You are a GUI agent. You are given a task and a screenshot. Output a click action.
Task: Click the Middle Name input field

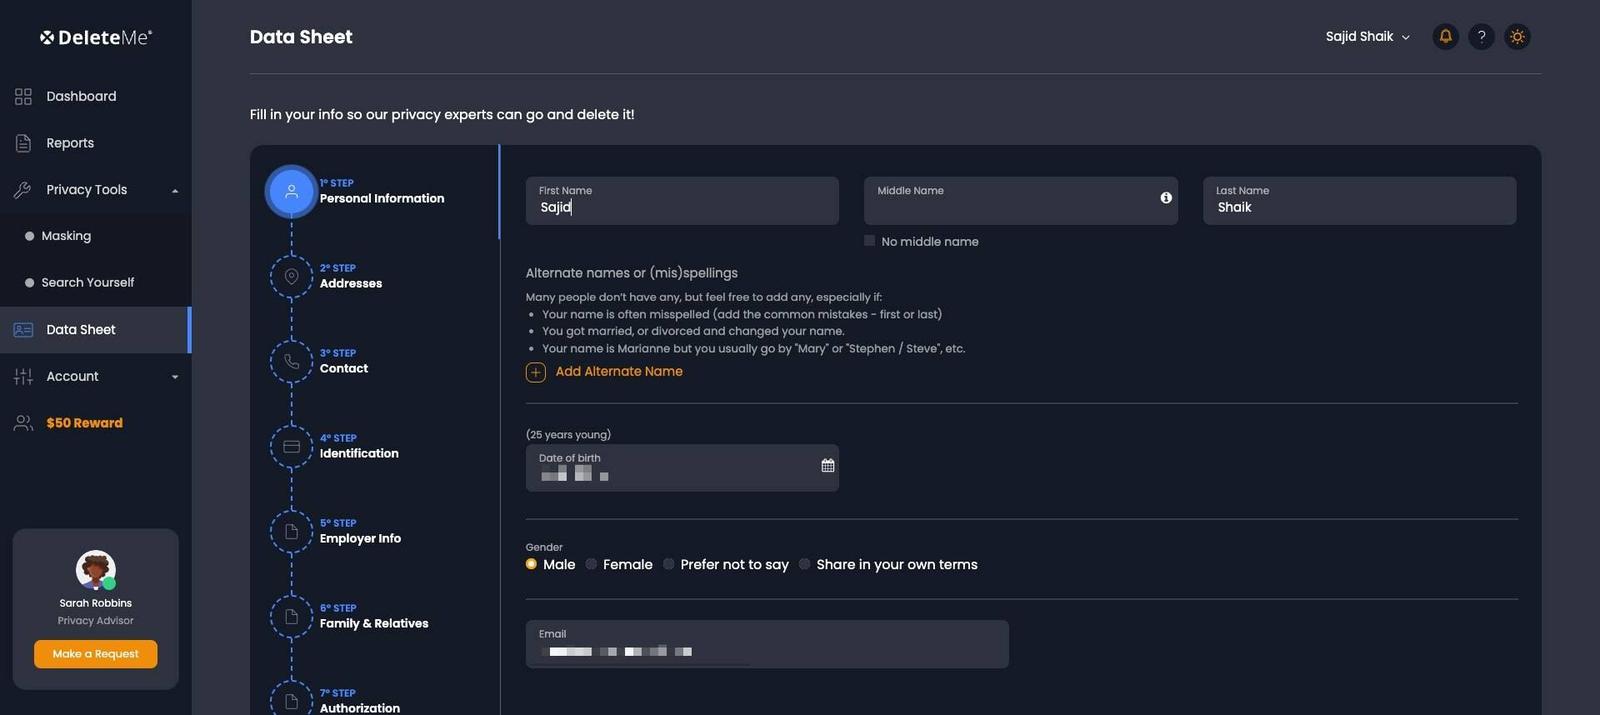[x=1020, y=201]
